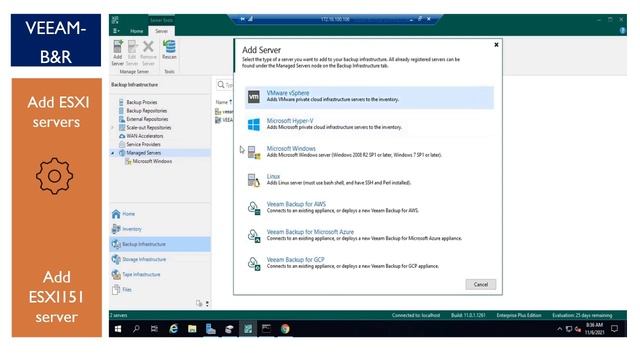Open File Explorer from taskbar

pyautogui.click(x=192, y=329)
